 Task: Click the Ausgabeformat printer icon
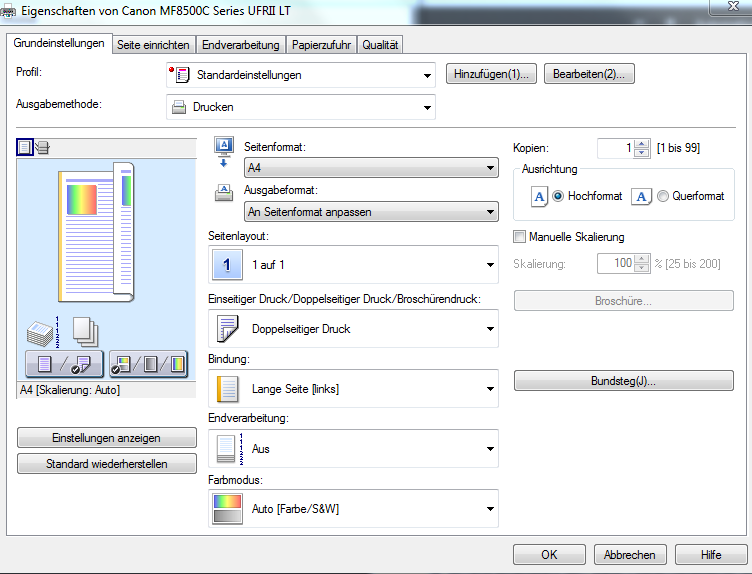(224, 192)
